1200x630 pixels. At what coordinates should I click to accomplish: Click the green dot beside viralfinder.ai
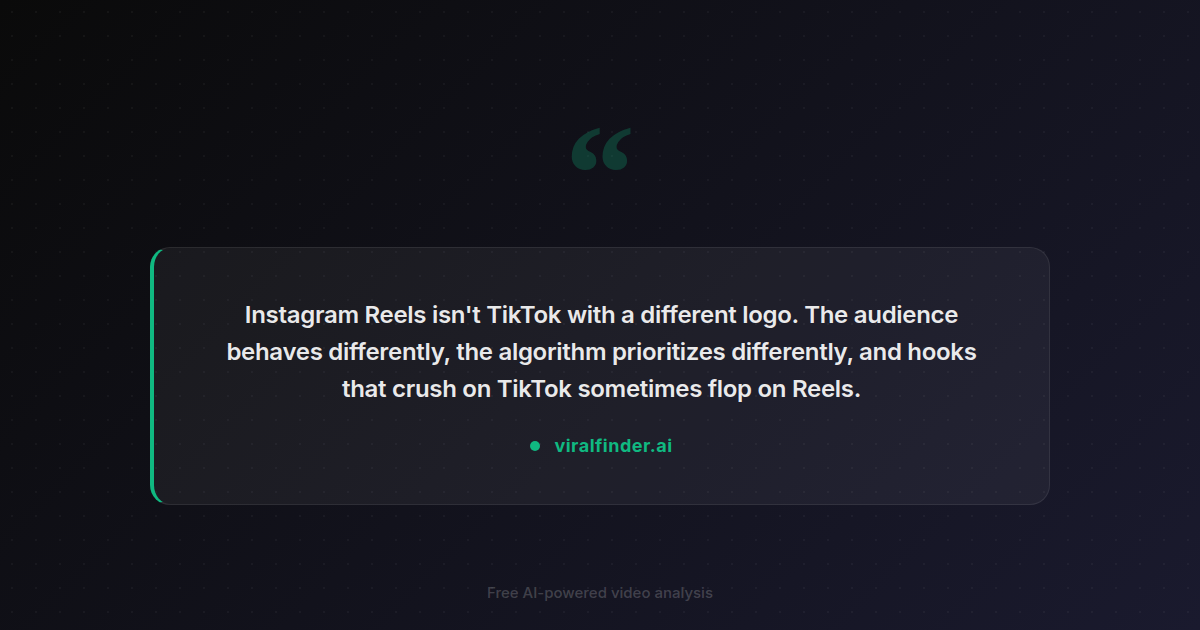coord(535,446)
